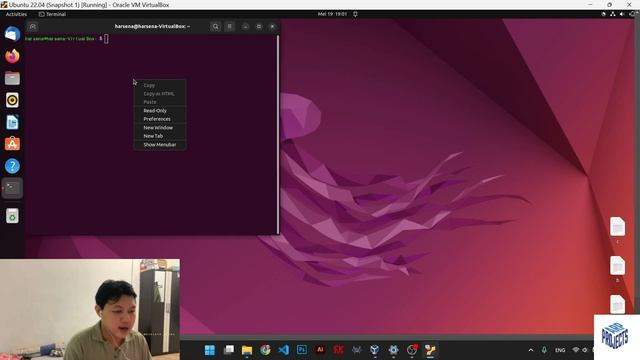The height and width of the screenshot is (360, 640).
Task: Click the active app at taskbar end
Action: click(430, 350)
